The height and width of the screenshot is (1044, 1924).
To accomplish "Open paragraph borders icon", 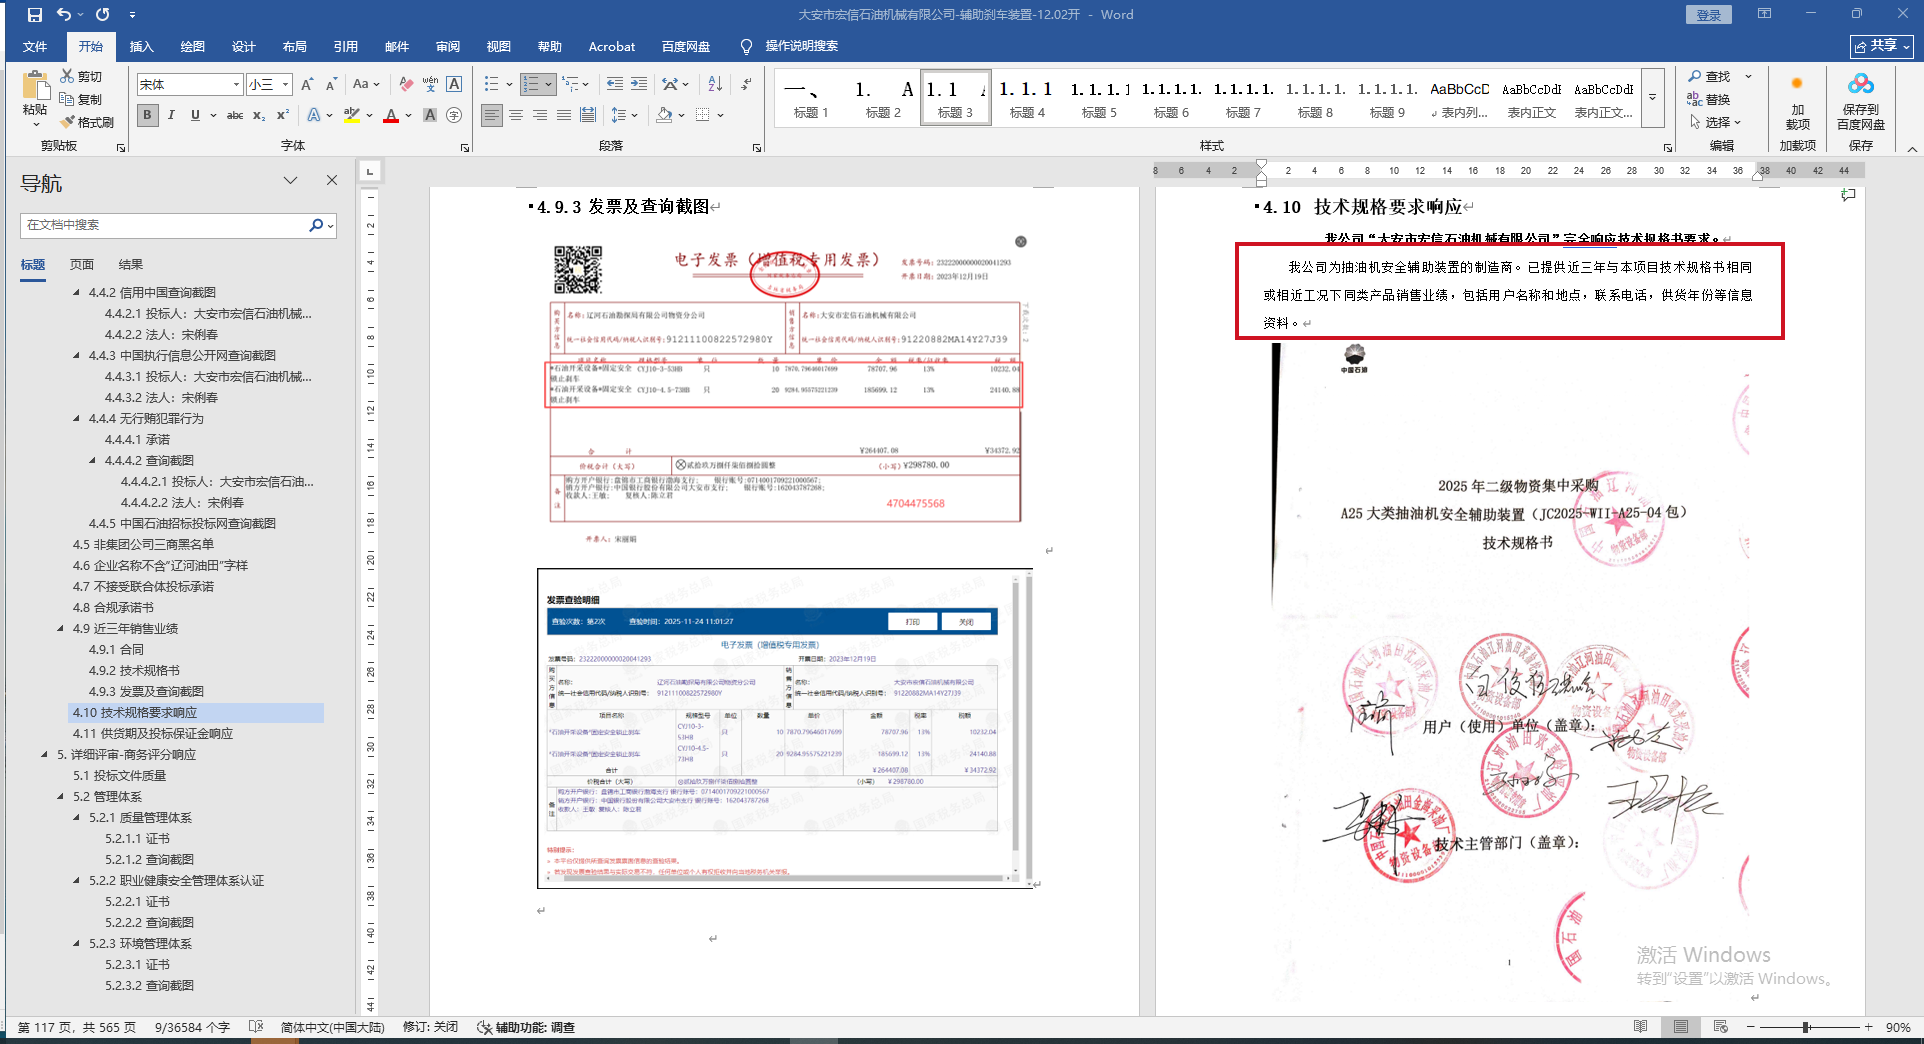I will 703,115.
